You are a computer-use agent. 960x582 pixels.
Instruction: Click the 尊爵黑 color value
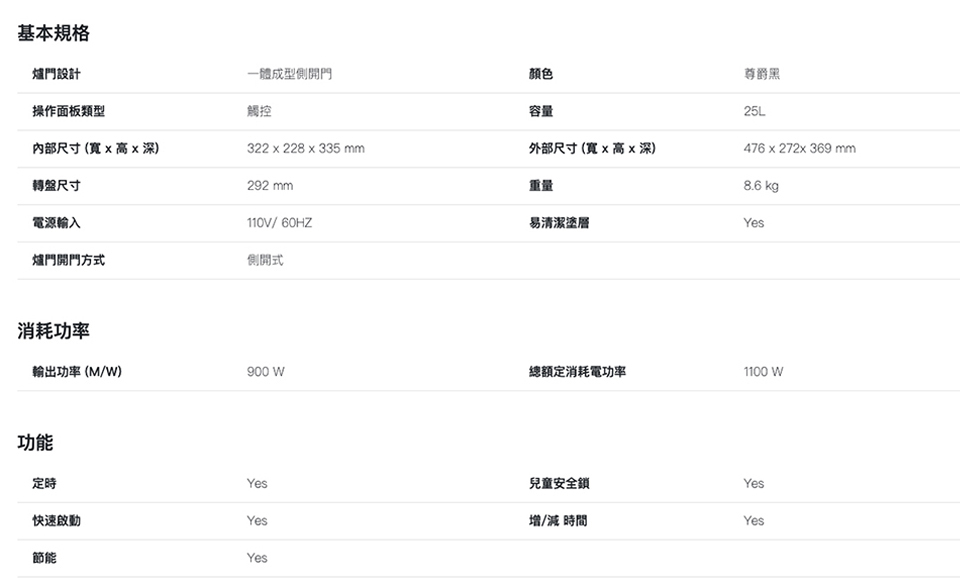coord(762,75)
